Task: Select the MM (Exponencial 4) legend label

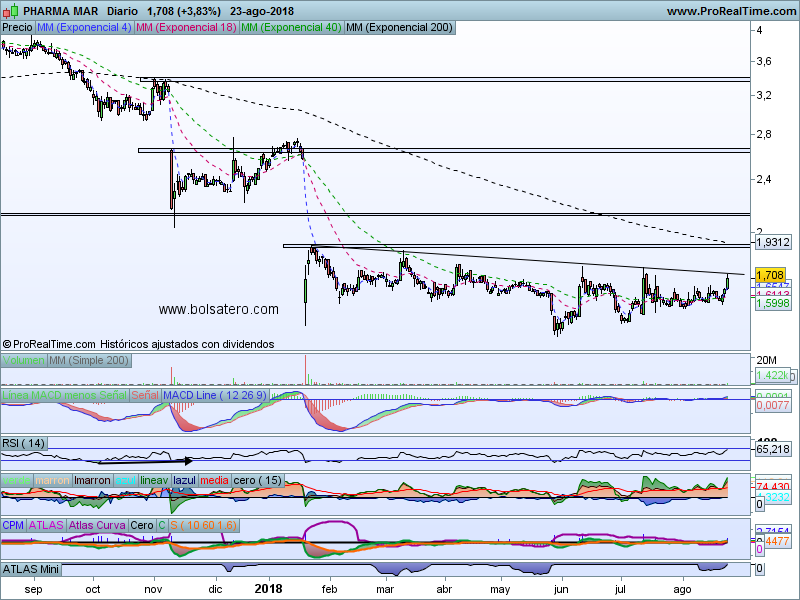Action: pos(83,28)
